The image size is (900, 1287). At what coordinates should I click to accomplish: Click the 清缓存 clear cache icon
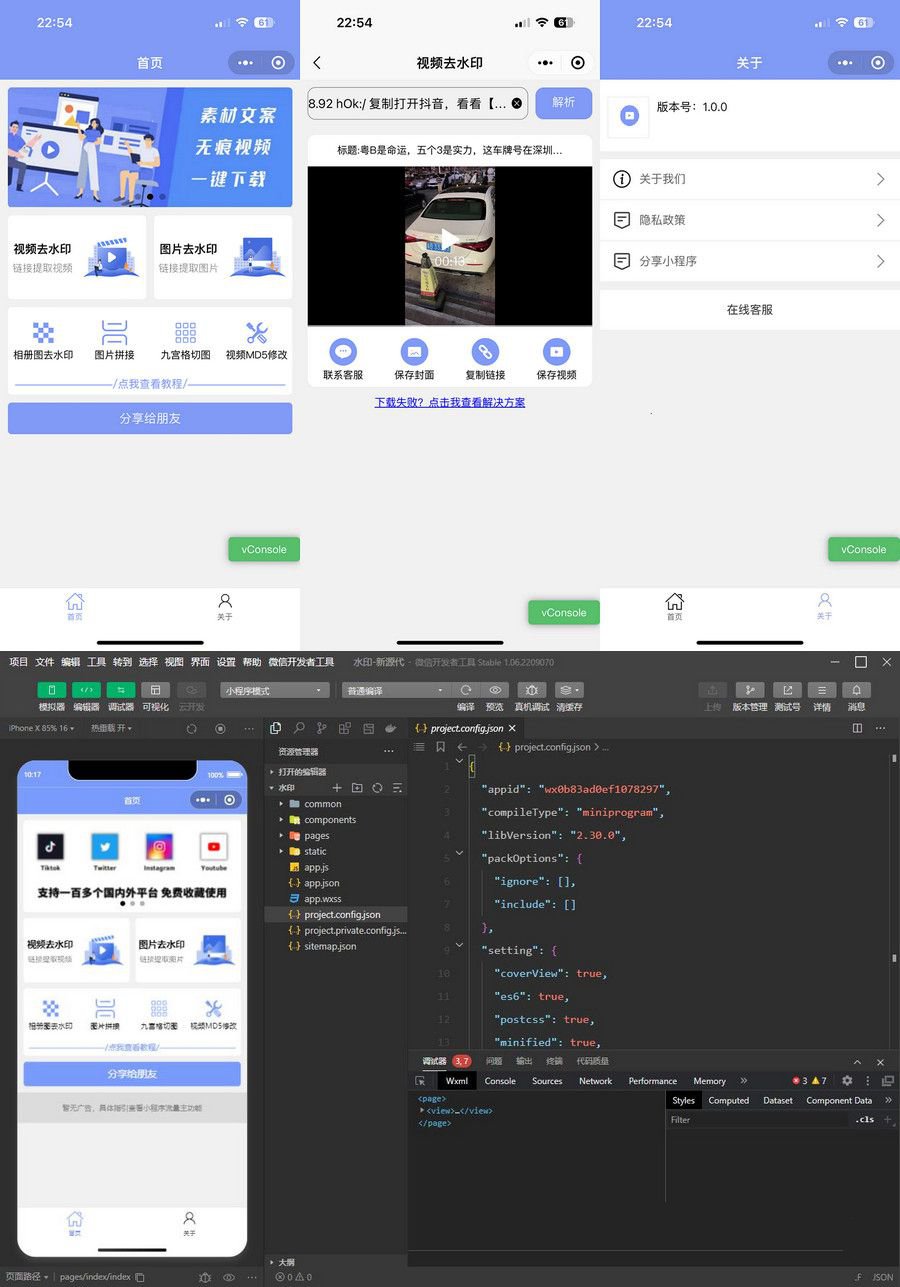point(568,690)
